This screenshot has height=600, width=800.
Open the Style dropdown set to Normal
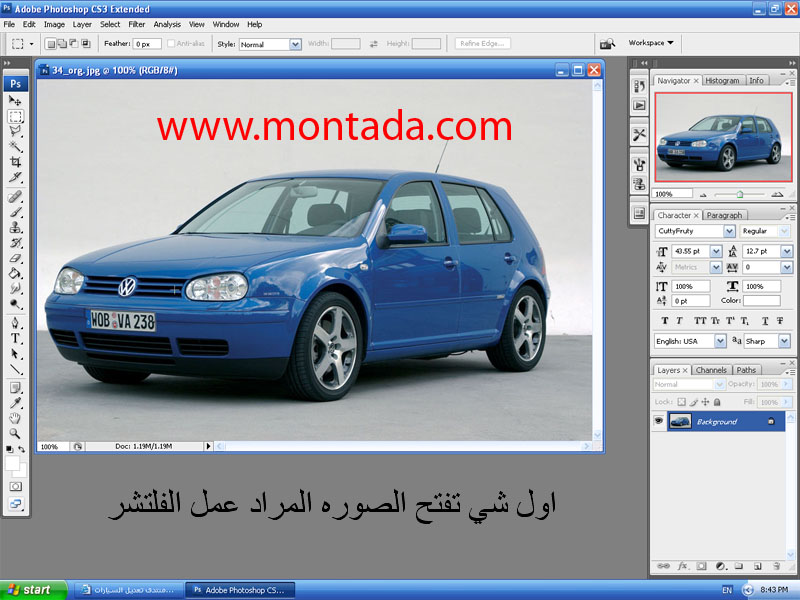click(x=270, y=44)
